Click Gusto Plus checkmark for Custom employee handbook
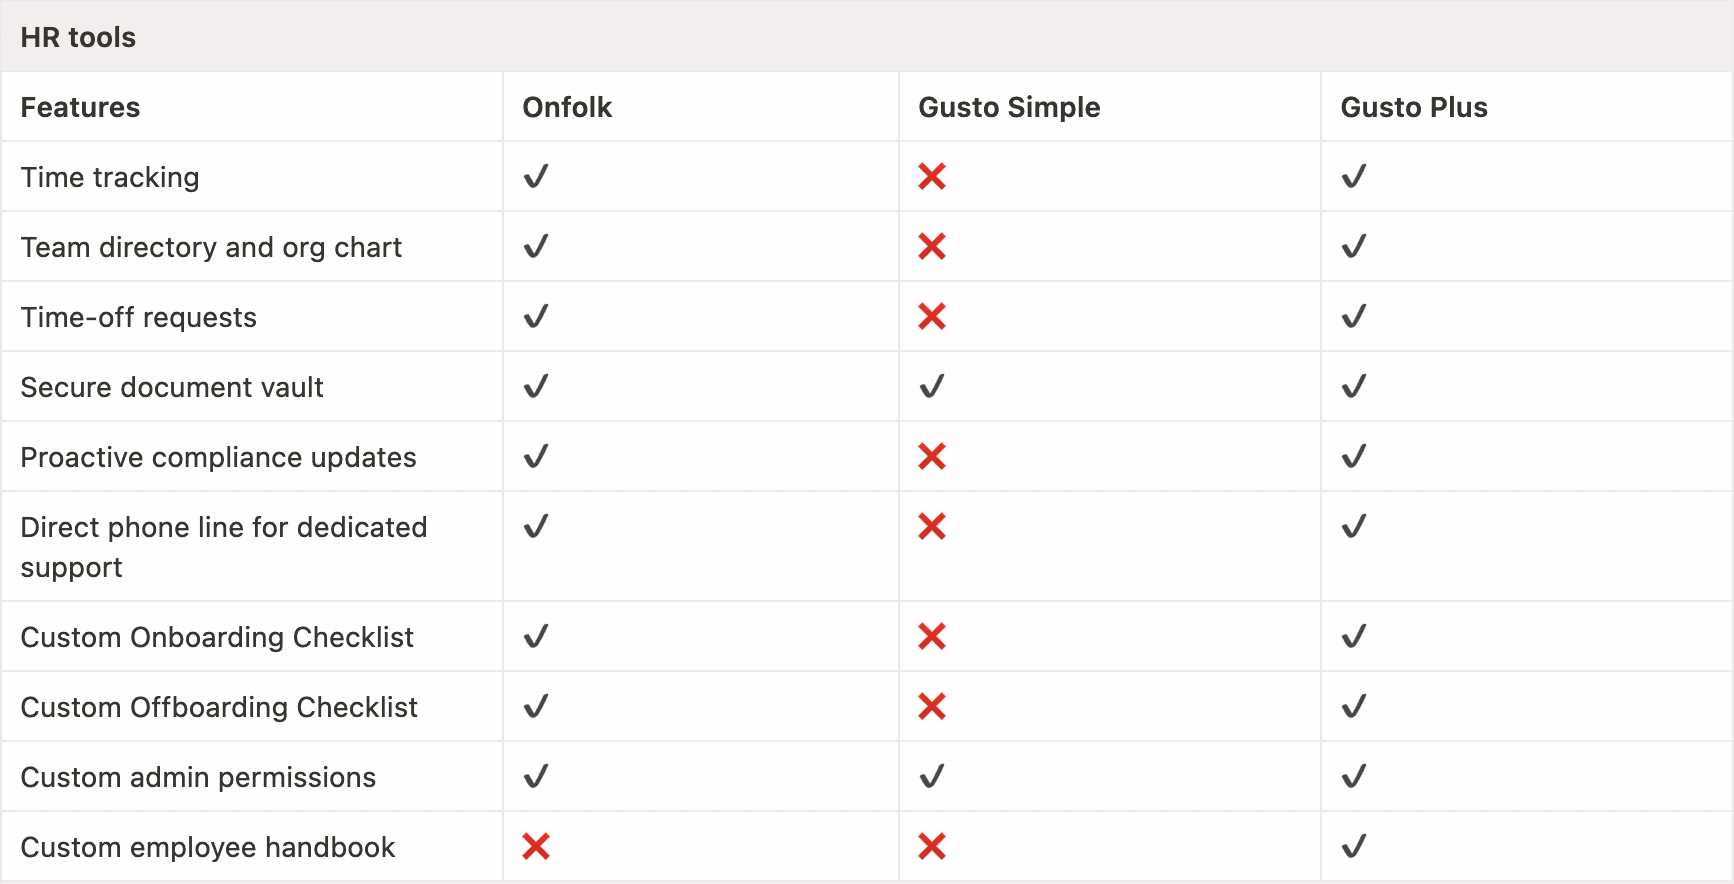The height and width of the screenshot is (884, 1734). pyautogui.click(x=1354, y=847)
